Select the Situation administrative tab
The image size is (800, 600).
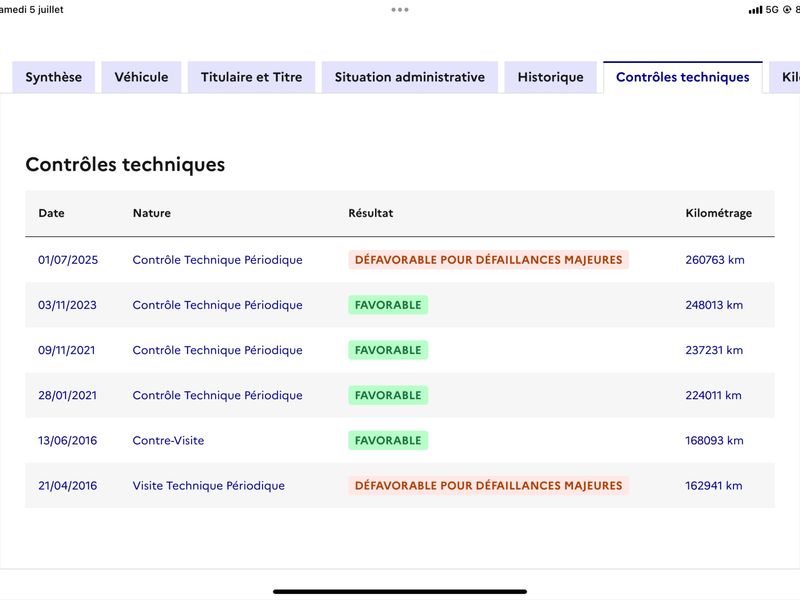tap(410, 77)
